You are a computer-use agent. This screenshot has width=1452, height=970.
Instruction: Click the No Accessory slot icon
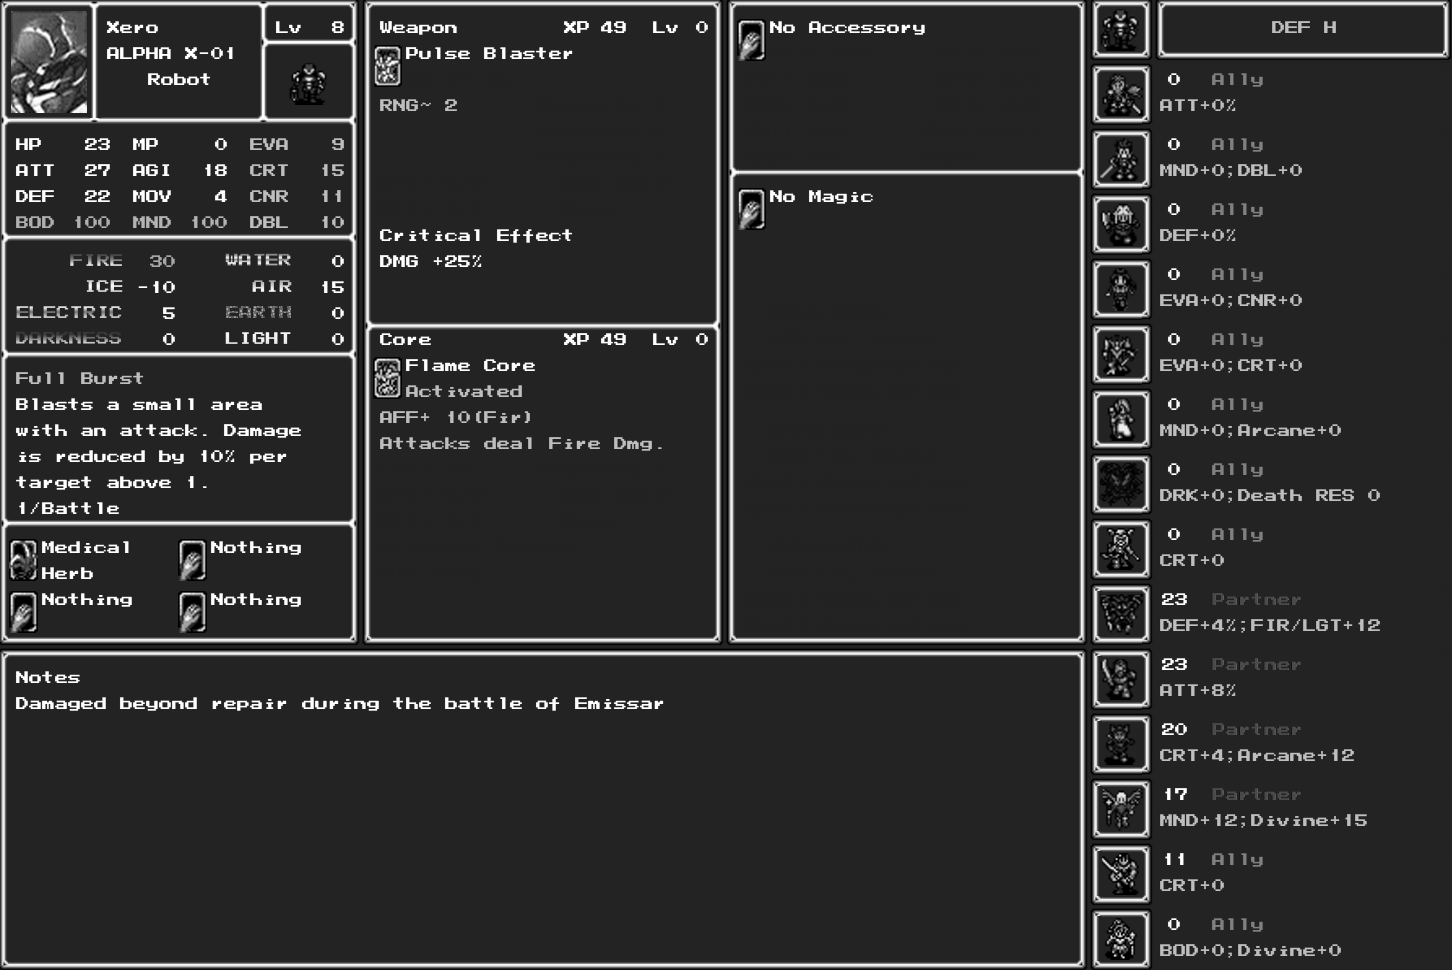pos(751,40)
